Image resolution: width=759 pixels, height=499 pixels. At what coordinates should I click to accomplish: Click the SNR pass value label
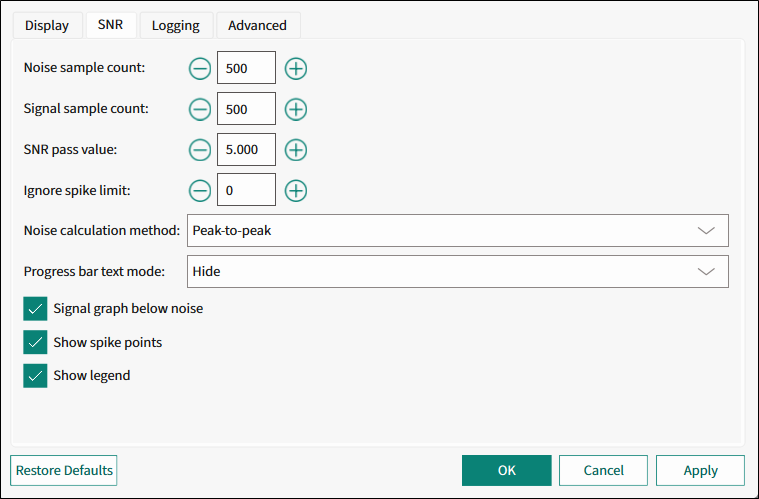pos(70,150)
